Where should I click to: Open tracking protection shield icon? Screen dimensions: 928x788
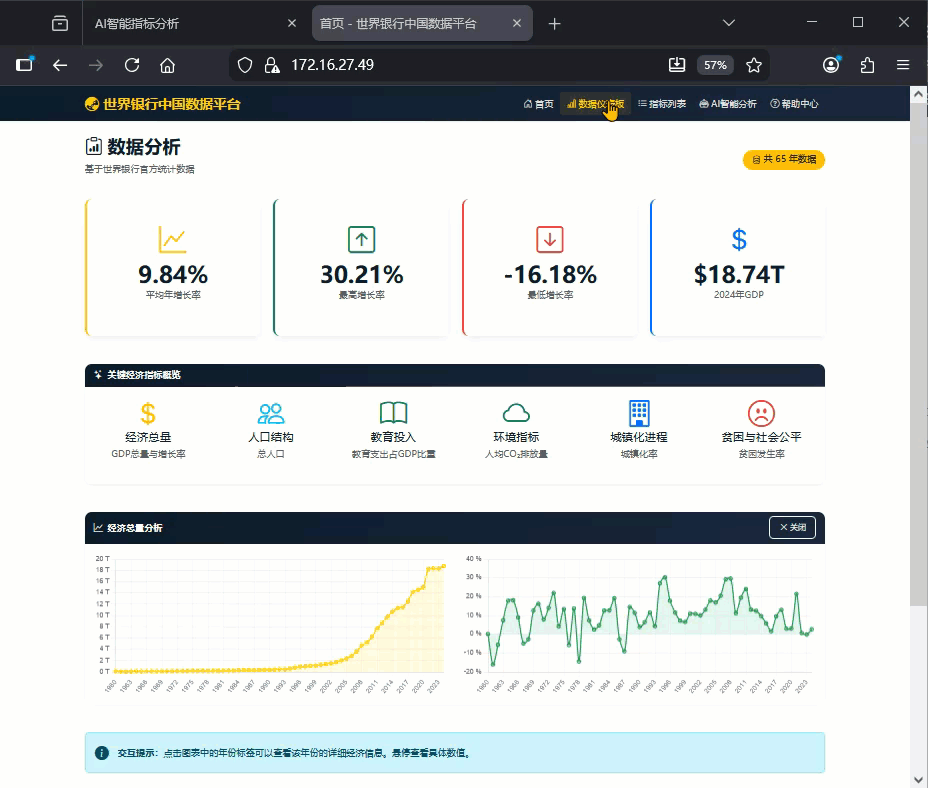pyautogui.click(x=244, y=65)
